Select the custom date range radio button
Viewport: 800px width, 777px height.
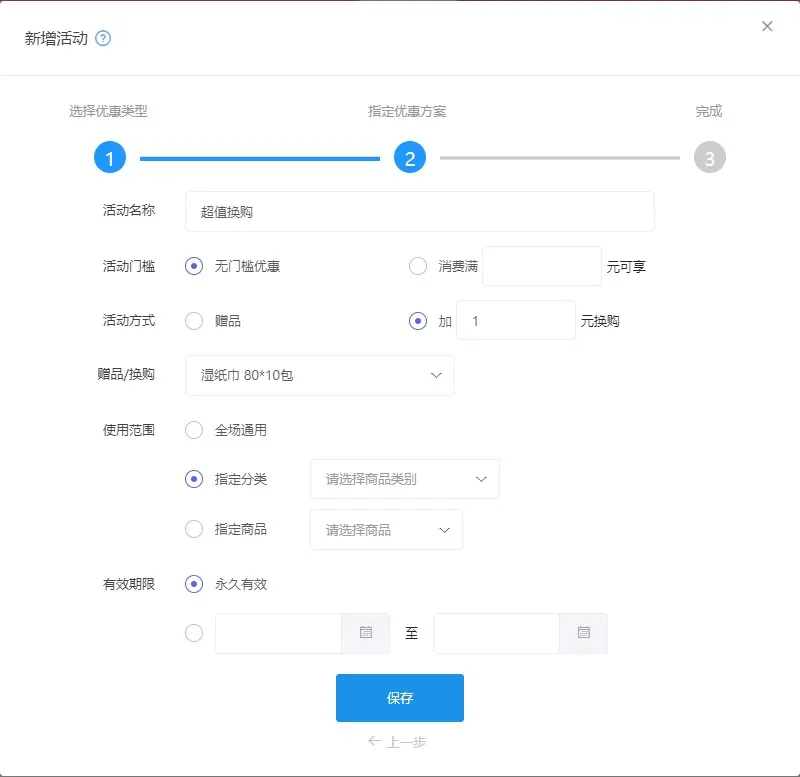(x=194, y=633)
